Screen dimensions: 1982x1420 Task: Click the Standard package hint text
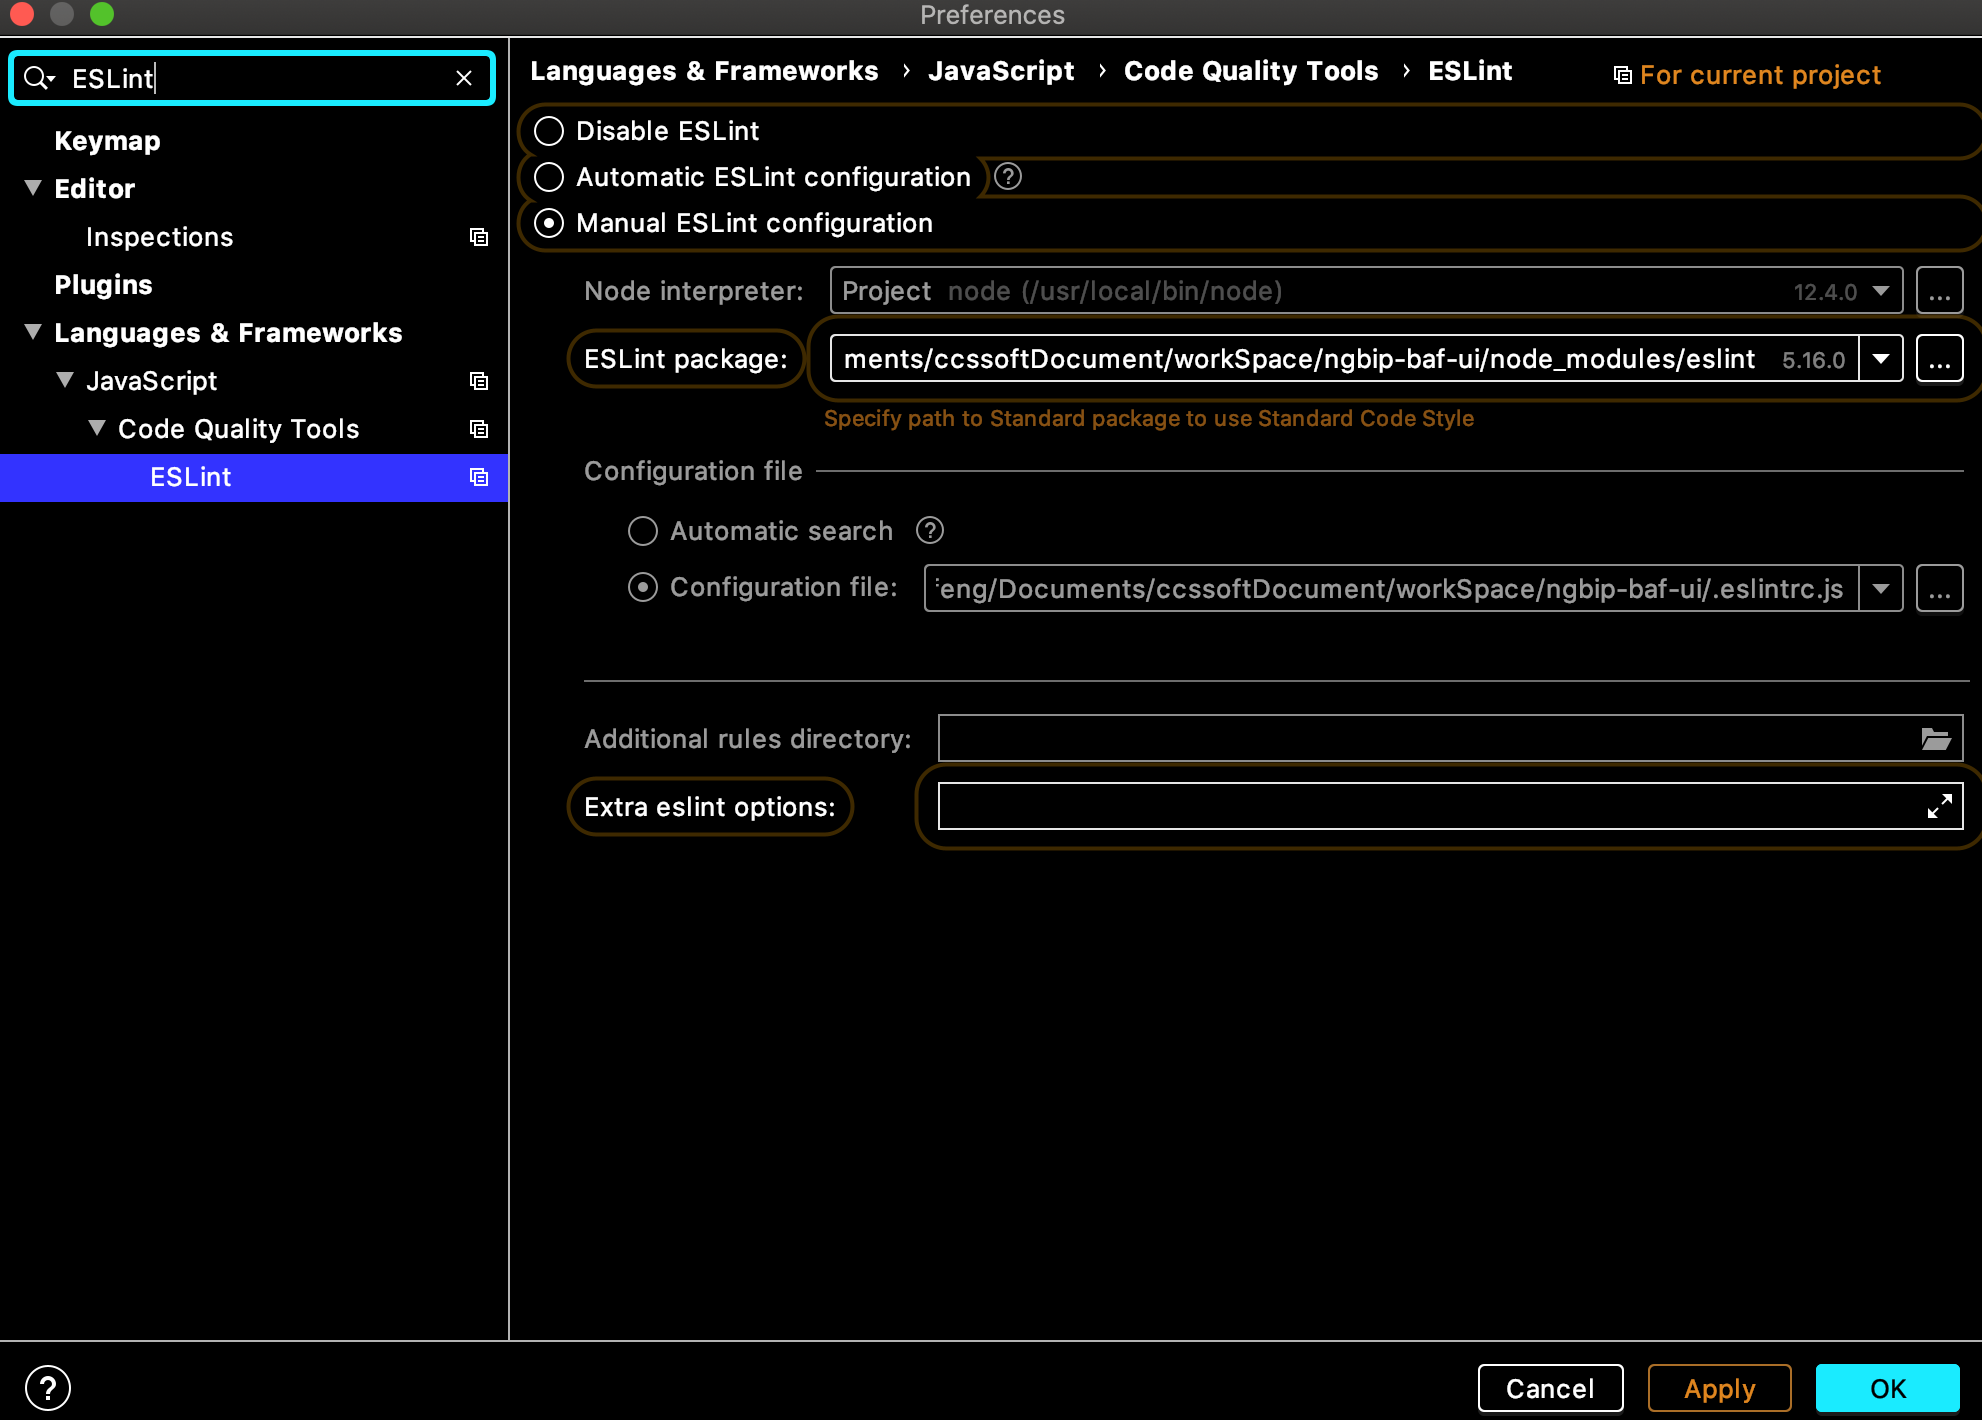(1149, 418)
